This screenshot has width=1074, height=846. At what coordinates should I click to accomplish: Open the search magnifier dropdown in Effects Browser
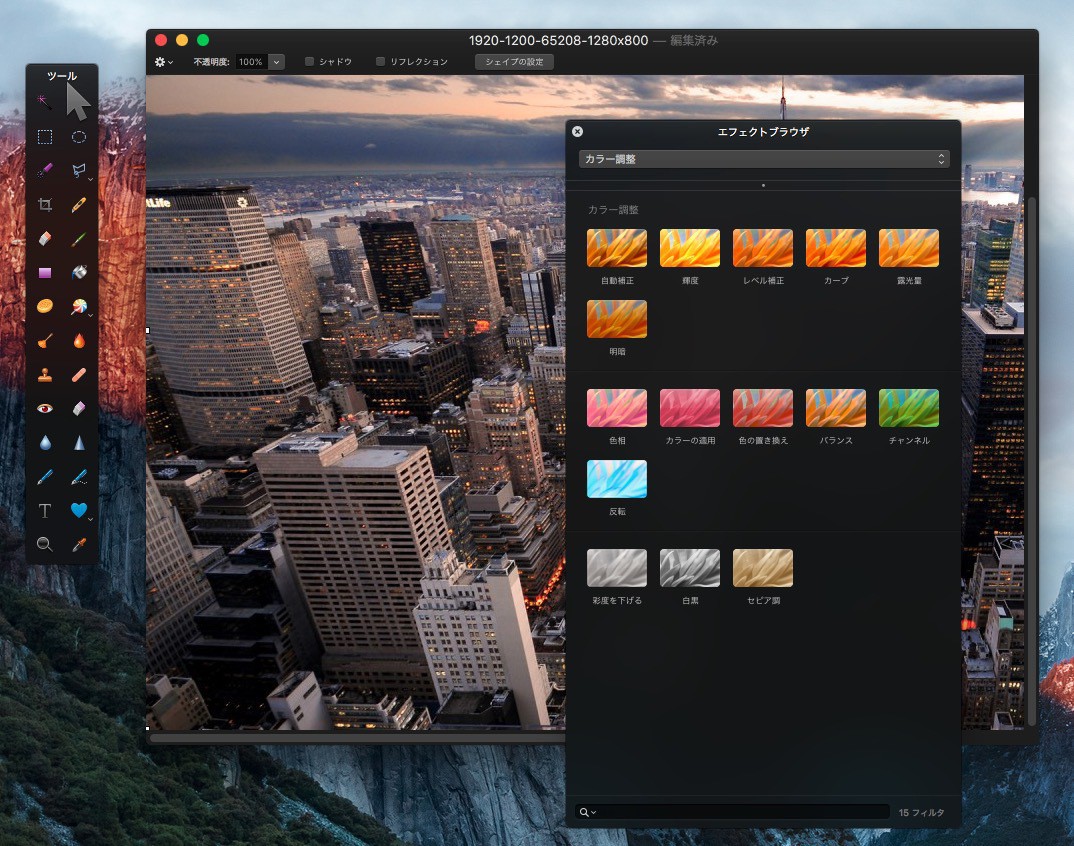pos(588,812)
